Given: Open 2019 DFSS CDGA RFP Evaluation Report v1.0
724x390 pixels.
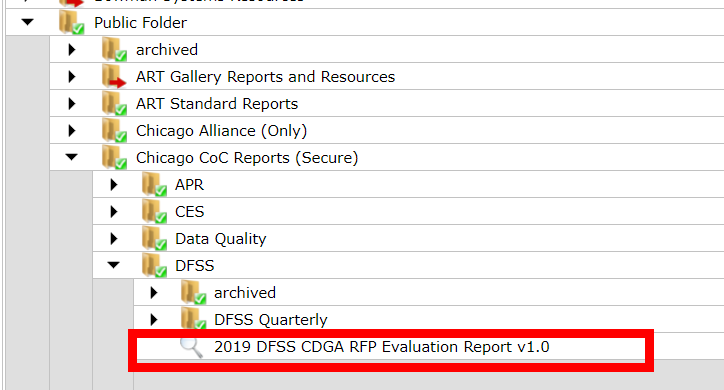Looking at the screenshot, I should coord(381,347).
